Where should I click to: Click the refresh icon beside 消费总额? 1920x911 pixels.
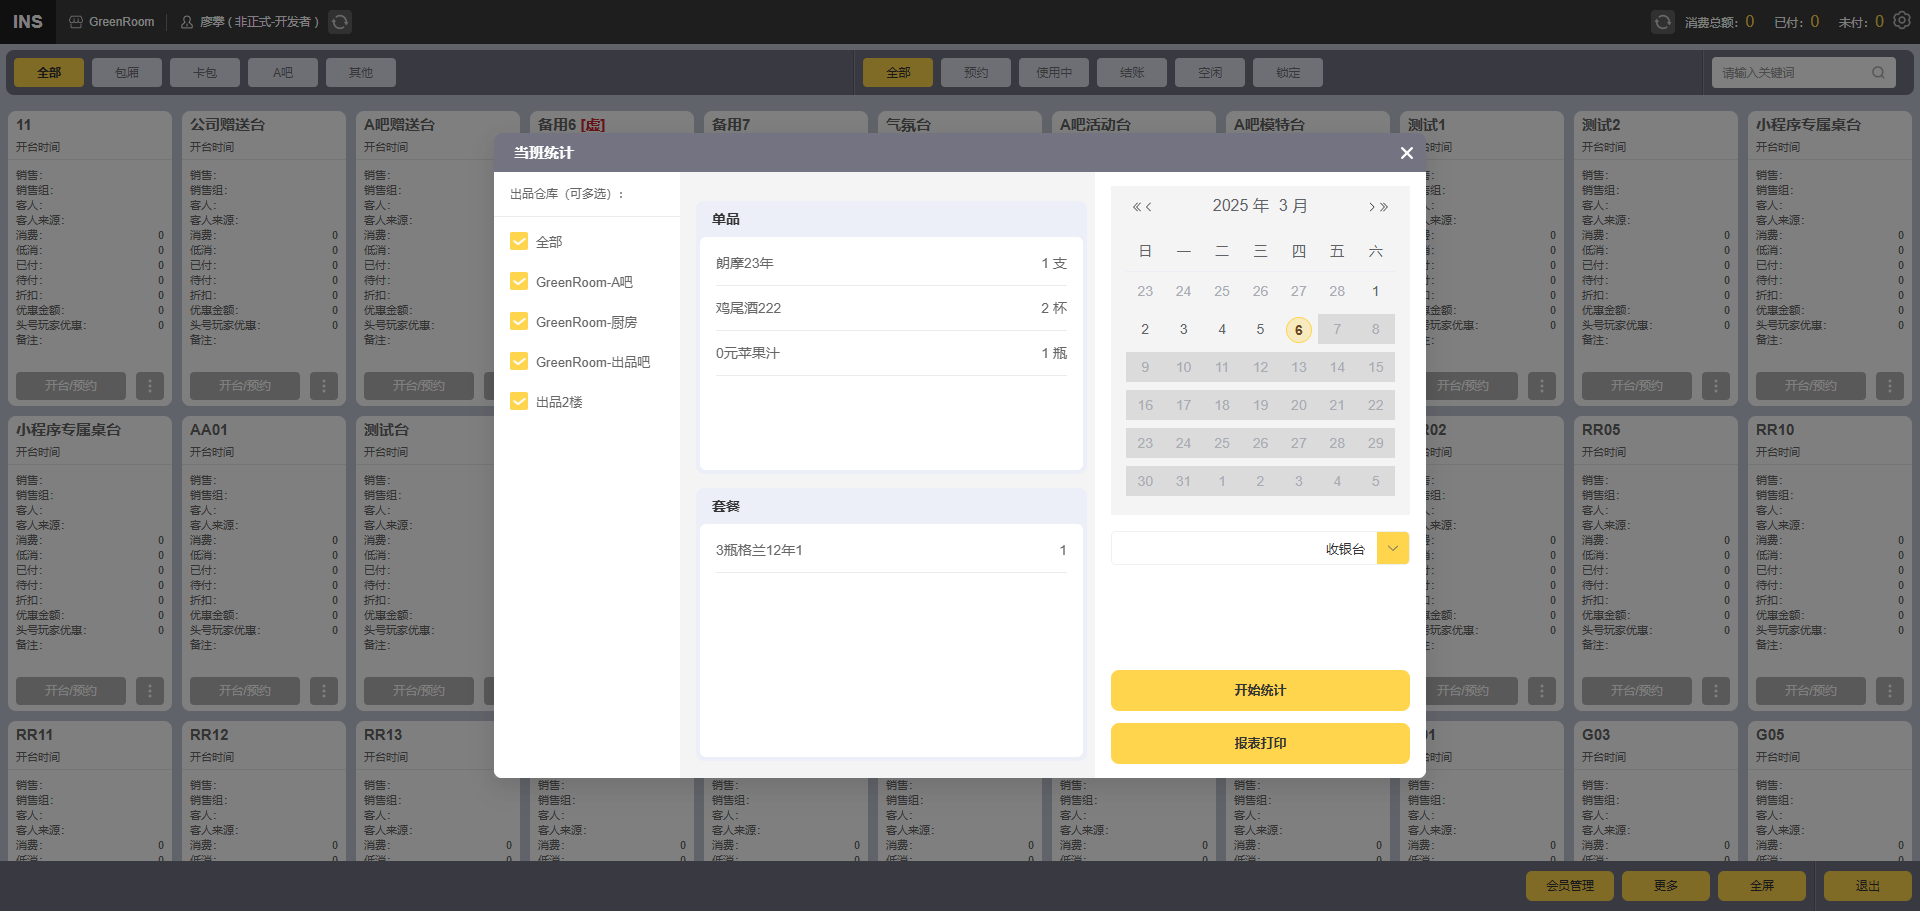coord(1662,22)
